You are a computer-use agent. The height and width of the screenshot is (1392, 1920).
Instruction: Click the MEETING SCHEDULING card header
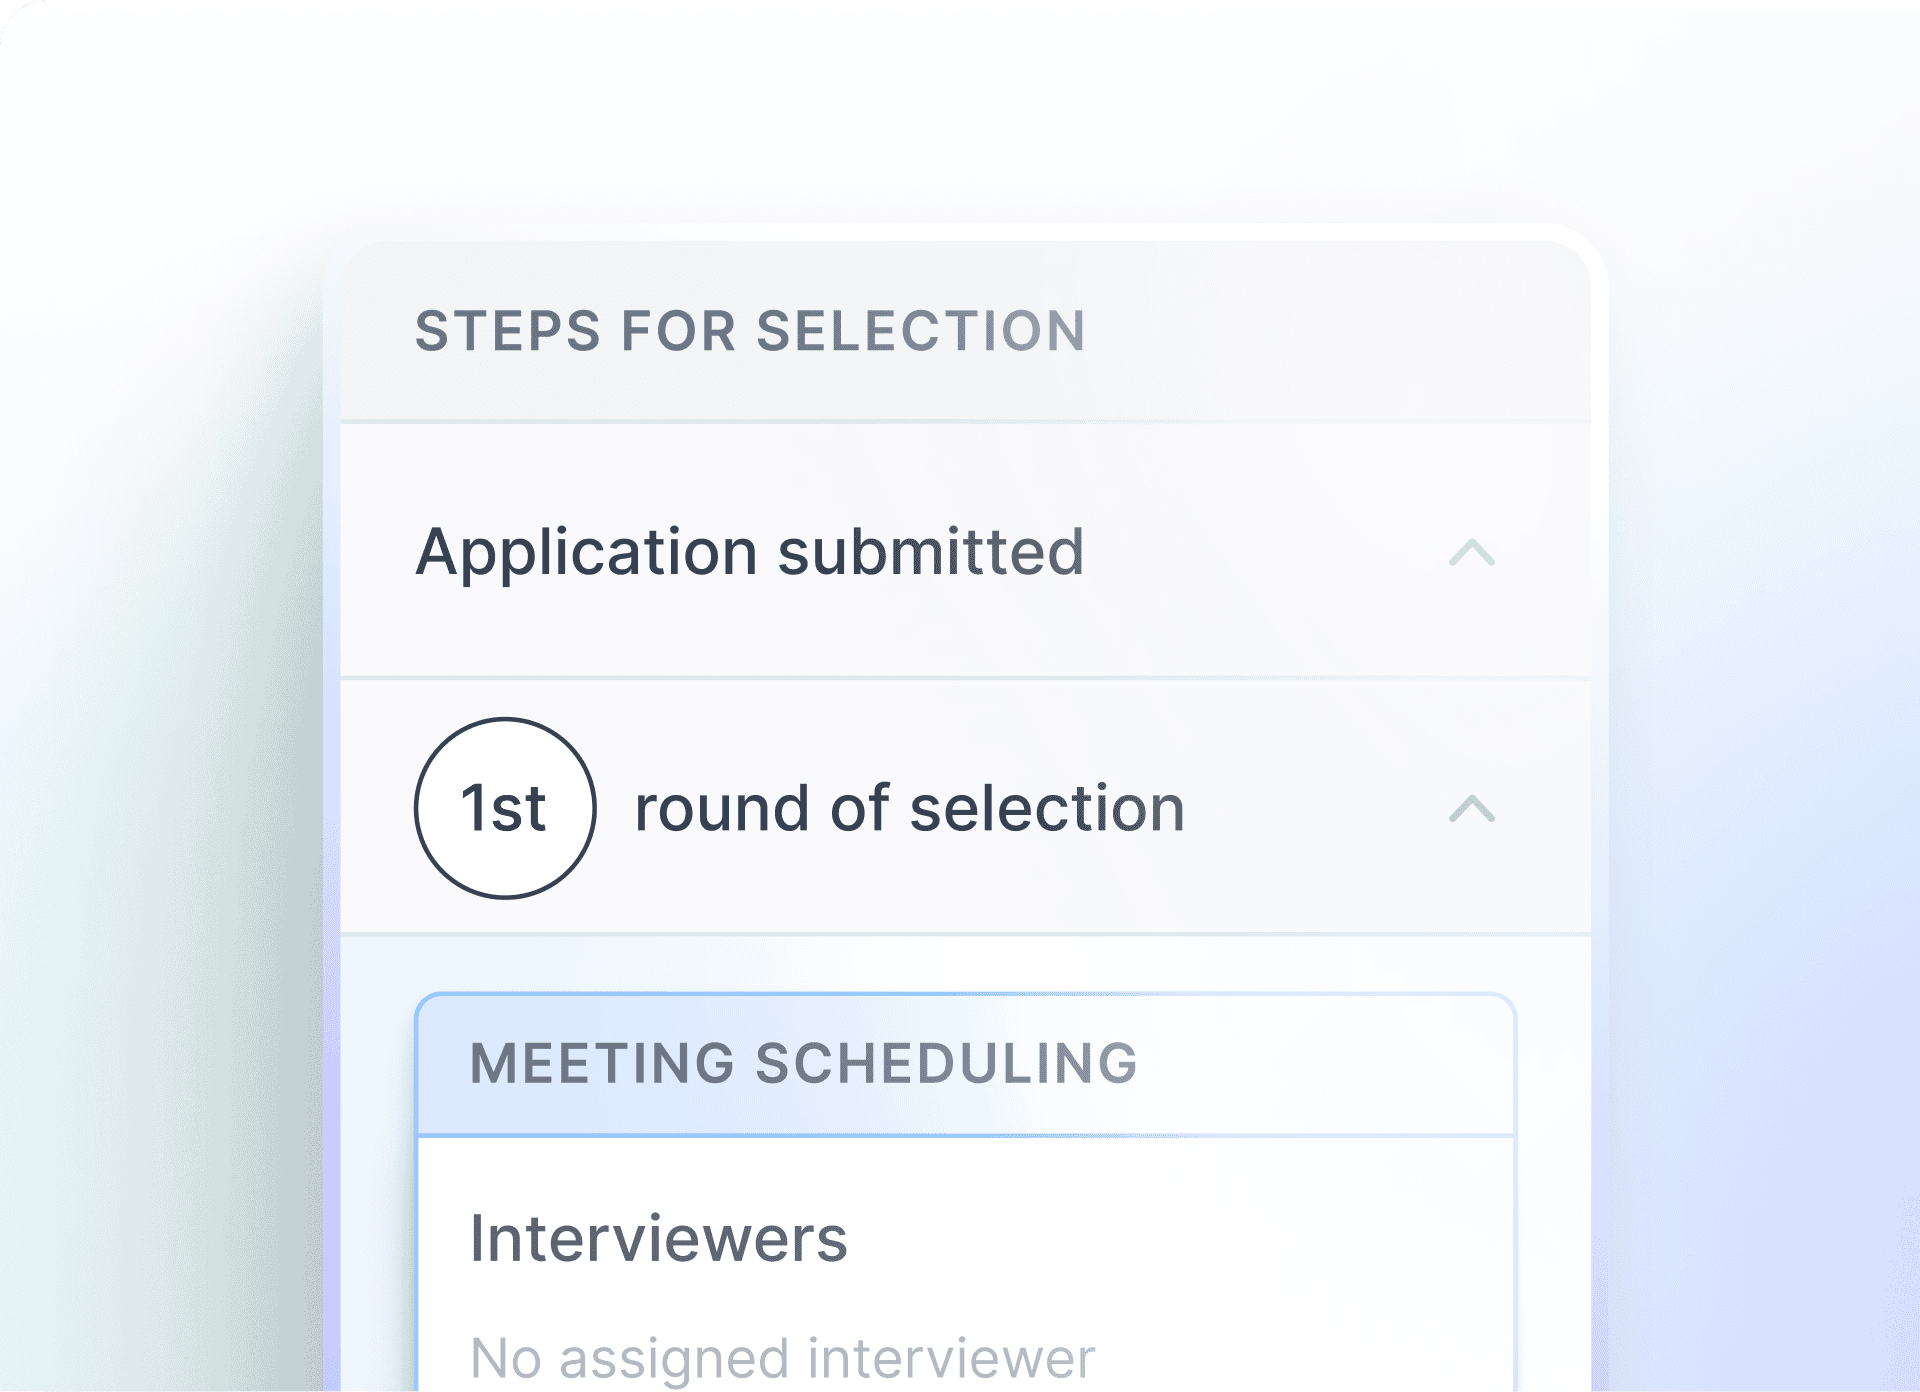965,1064
